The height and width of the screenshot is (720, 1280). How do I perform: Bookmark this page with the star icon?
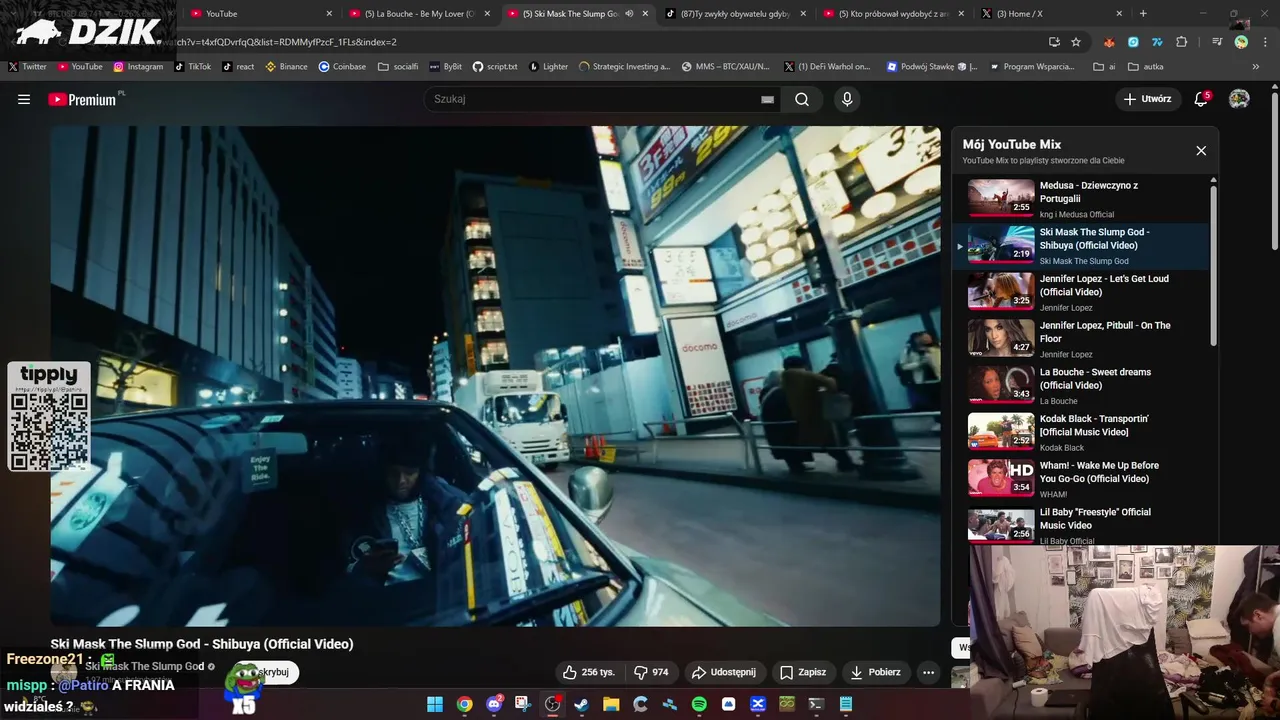click(x=1076, y=42)
